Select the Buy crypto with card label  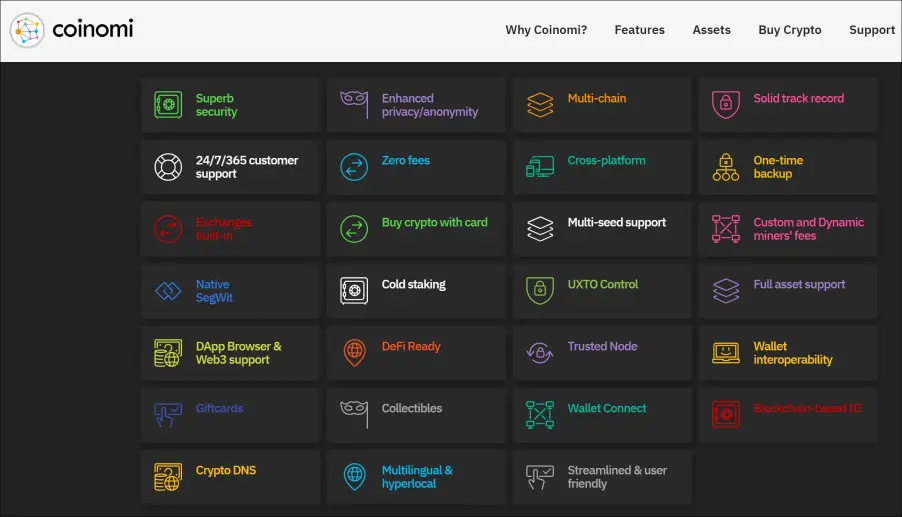pos(434,223)
